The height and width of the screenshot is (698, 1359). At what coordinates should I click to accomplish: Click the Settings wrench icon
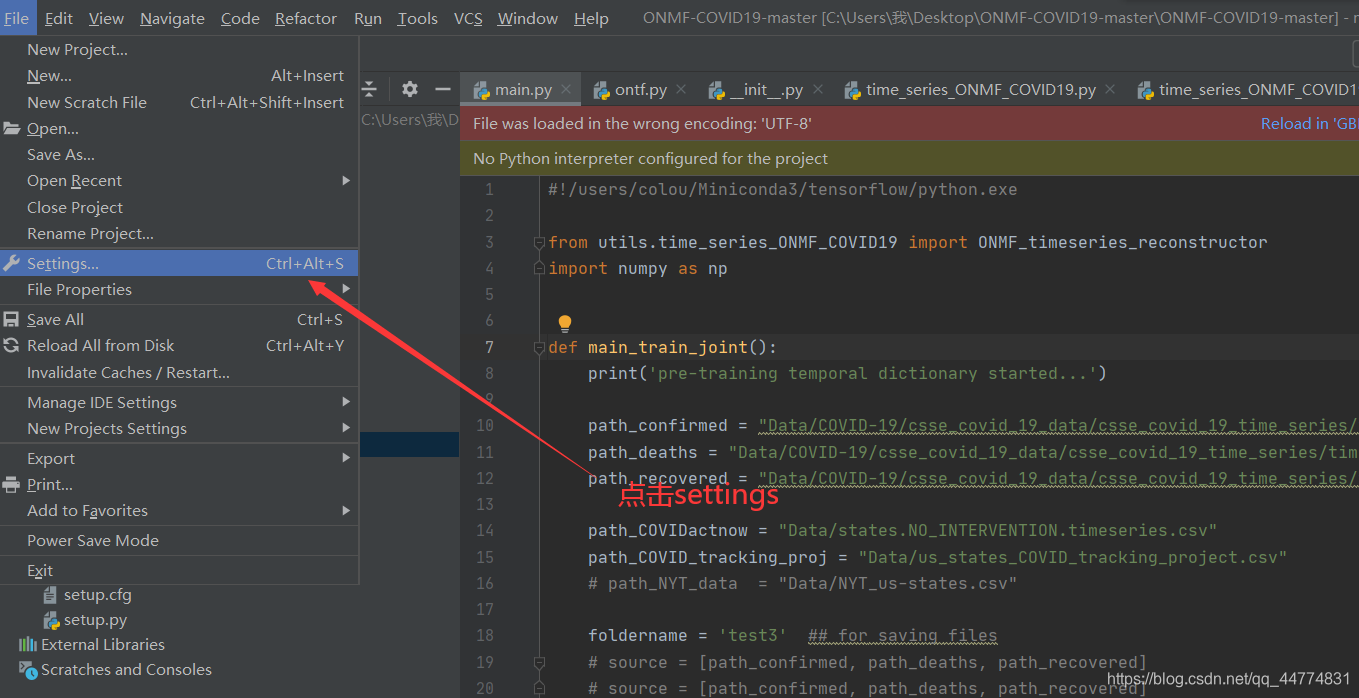point(11,263)
